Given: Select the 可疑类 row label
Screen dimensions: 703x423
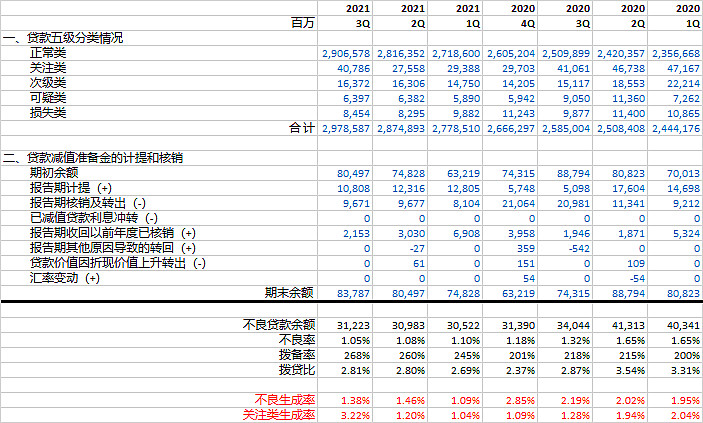Looking at the screenshot, I should point(48,98).
